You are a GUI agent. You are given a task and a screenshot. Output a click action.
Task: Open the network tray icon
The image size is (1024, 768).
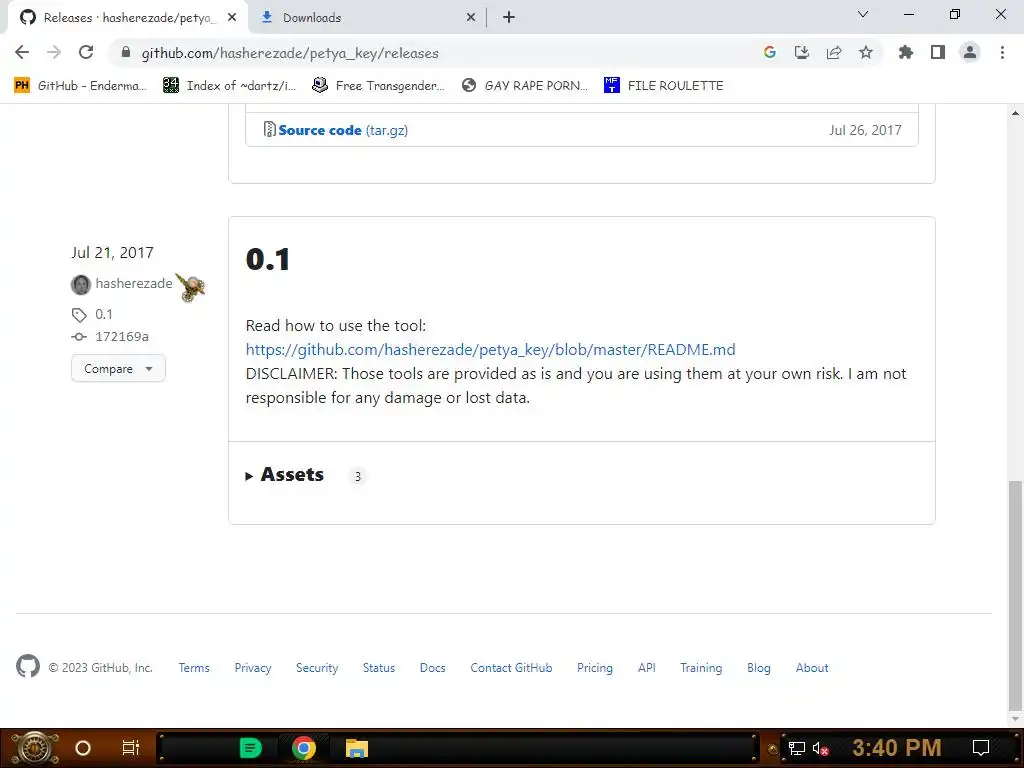796,748
